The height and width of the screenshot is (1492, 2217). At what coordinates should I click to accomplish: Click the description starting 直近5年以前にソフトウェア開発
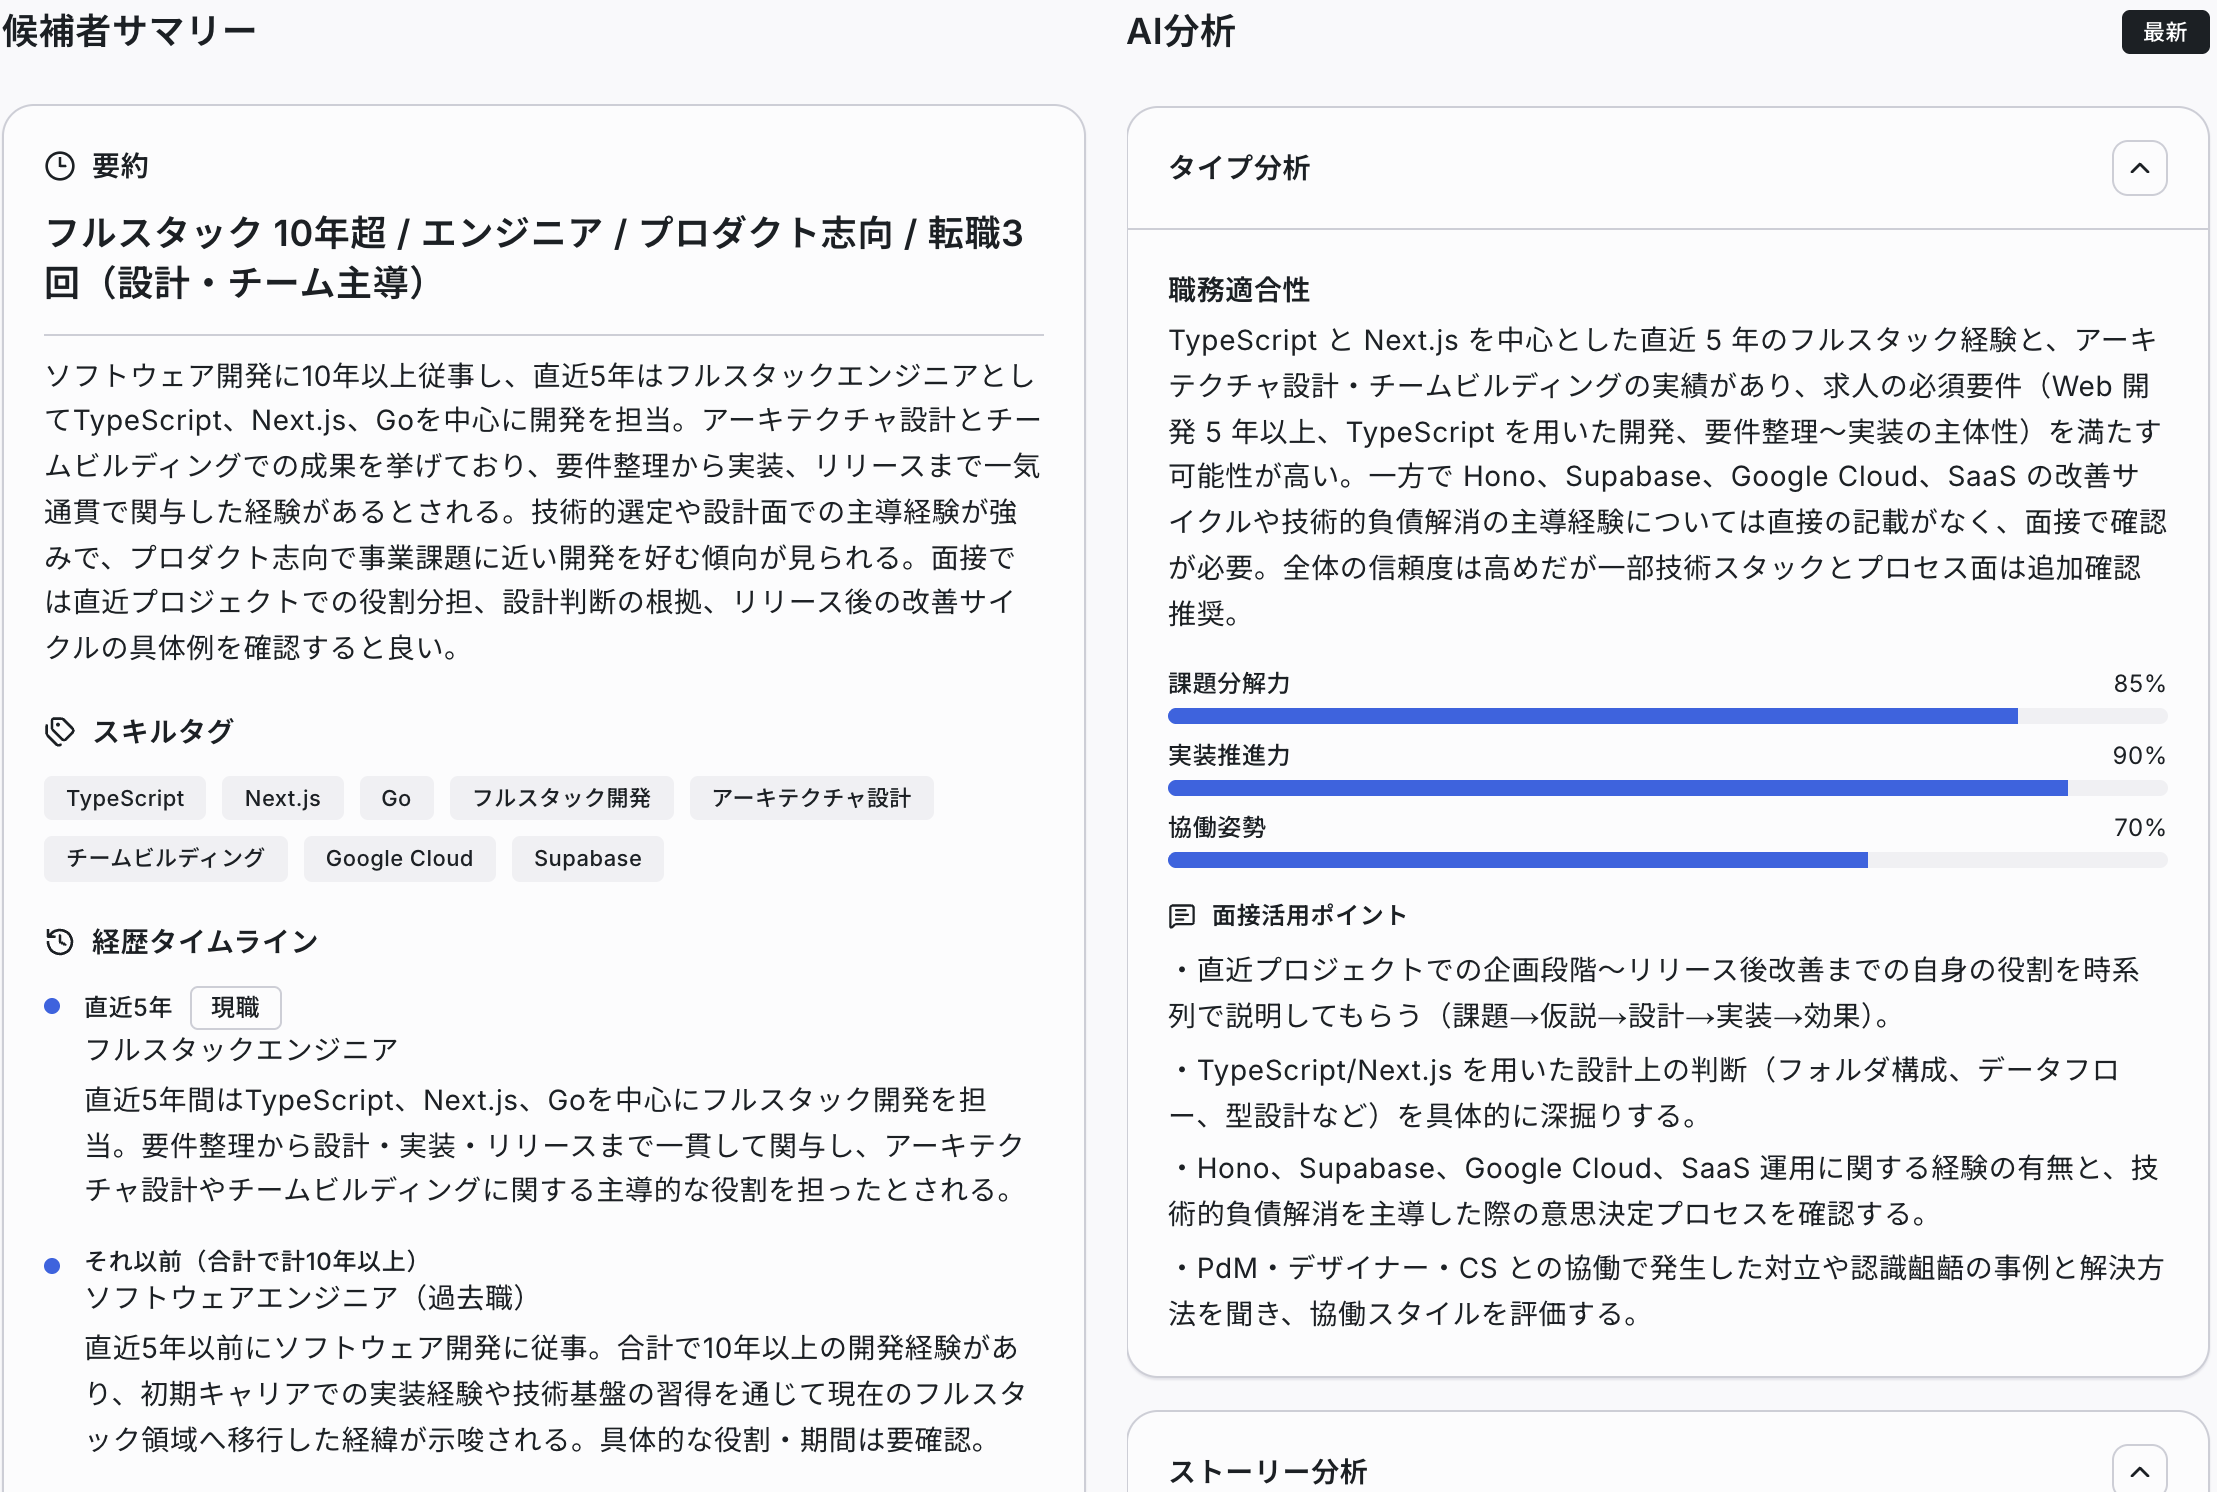tap(555, 1393)
